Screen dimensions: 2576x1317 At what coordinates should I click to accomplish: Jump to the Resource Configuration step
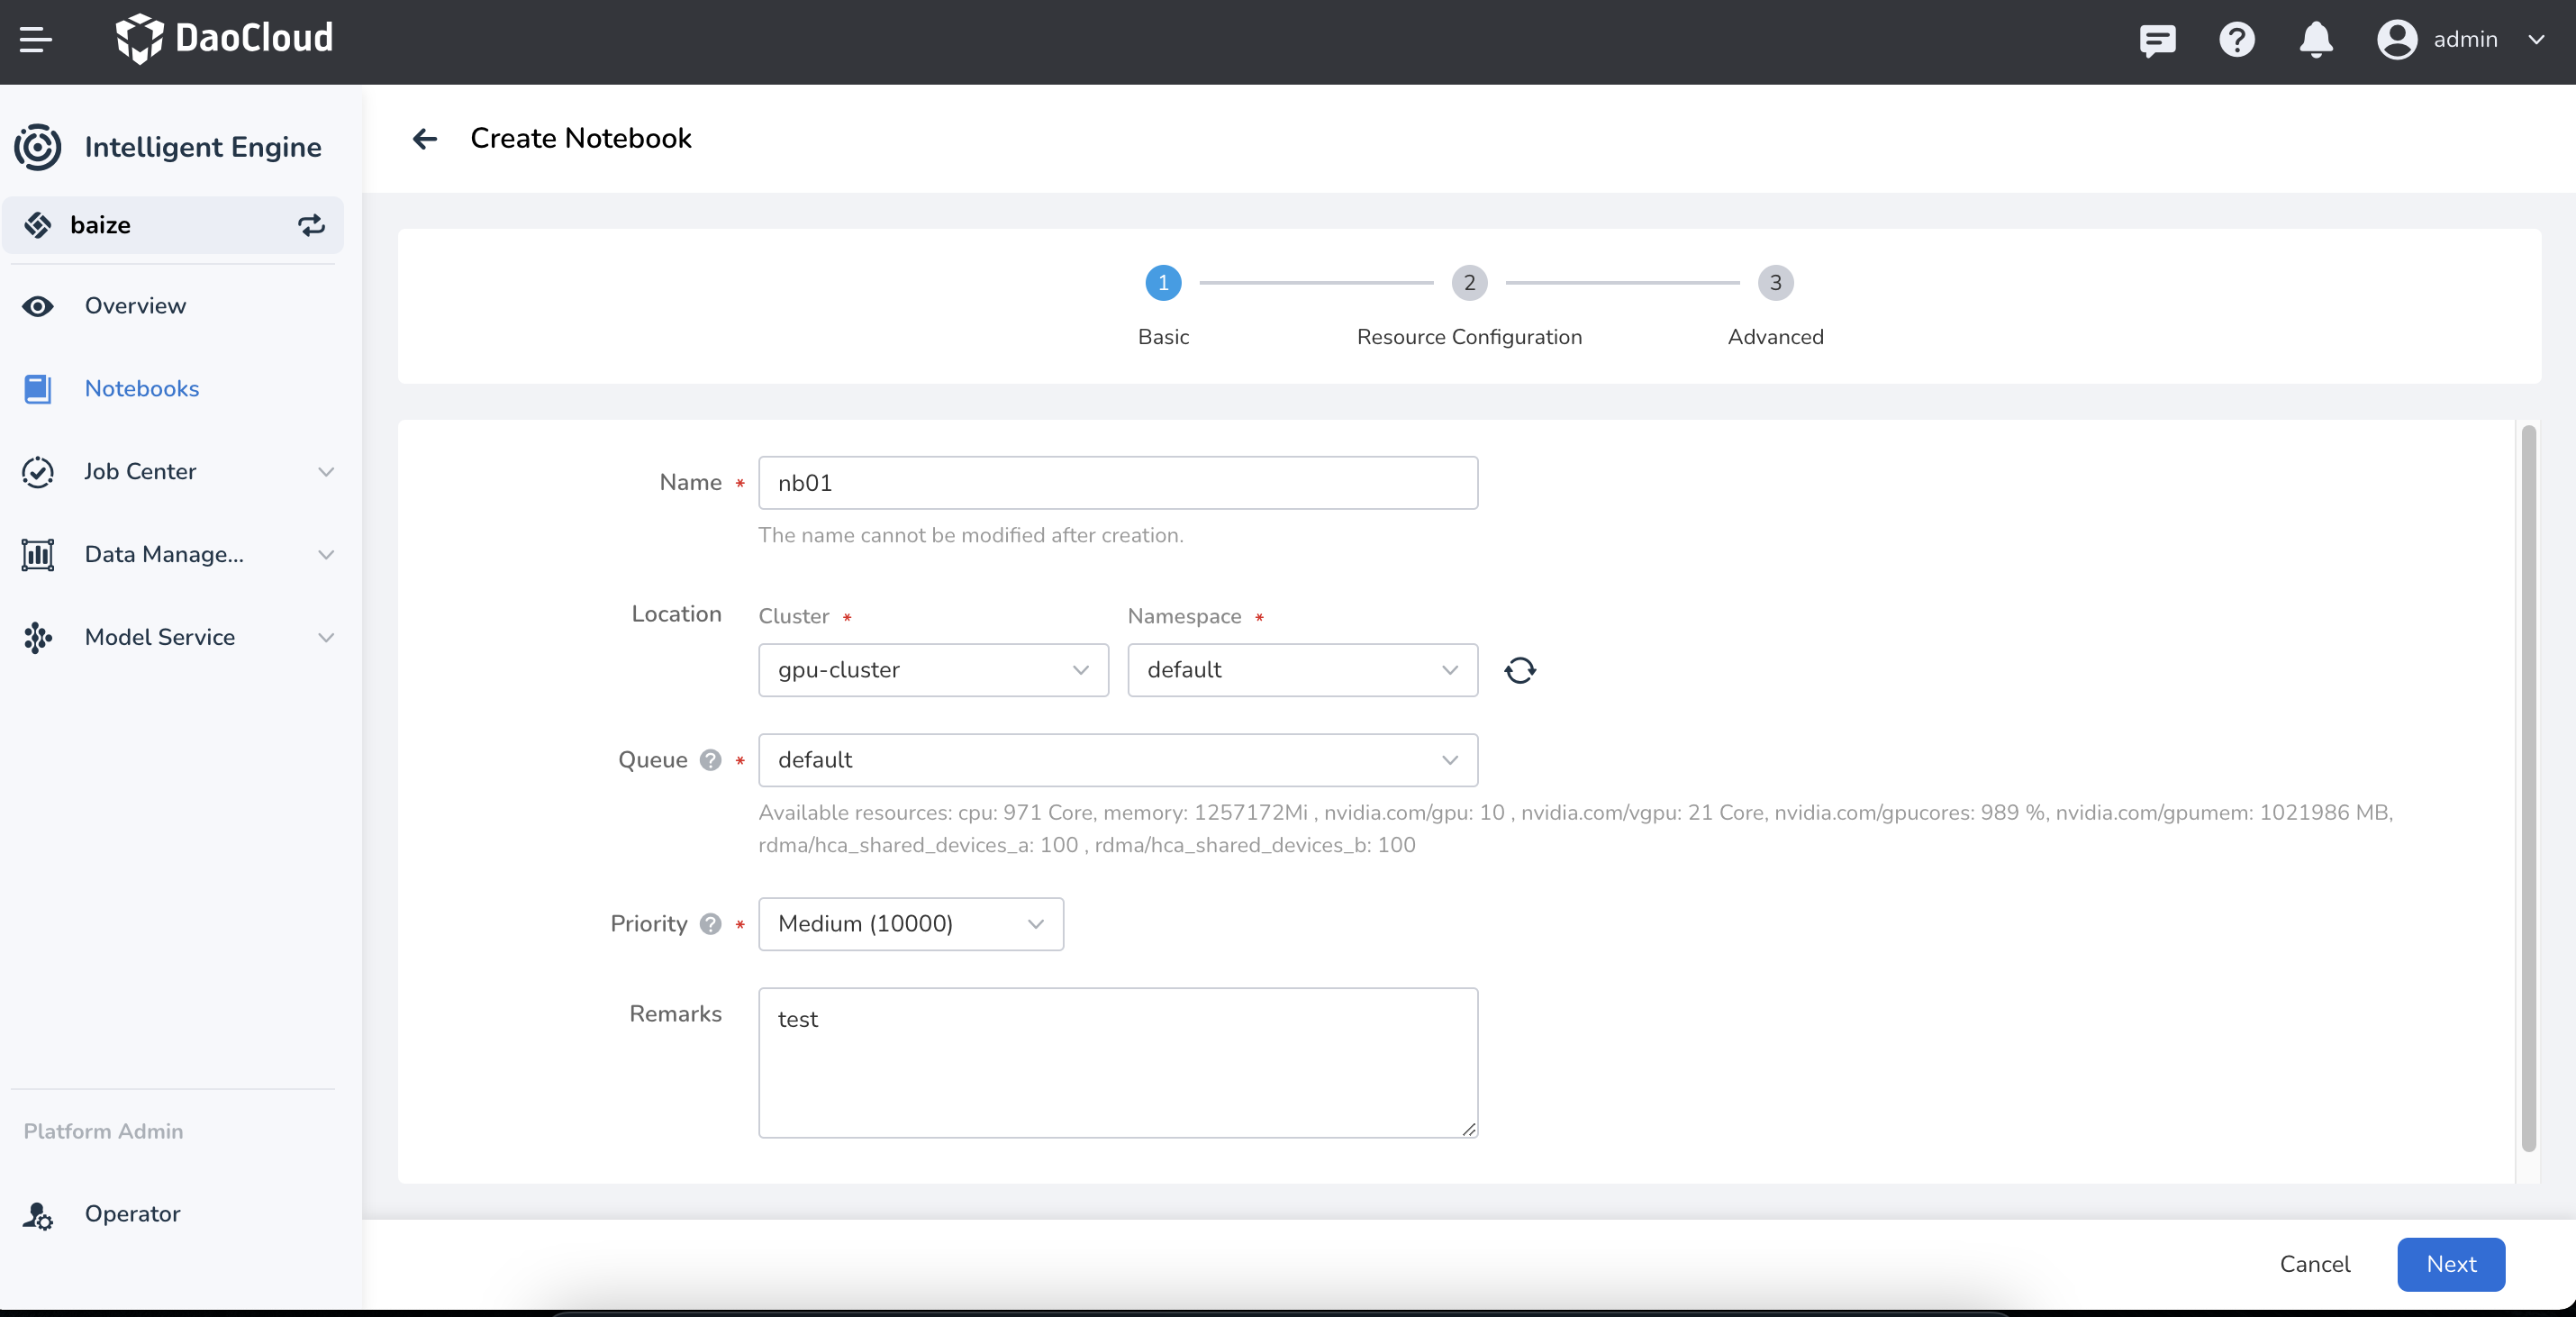click(x=1468, y=283)
